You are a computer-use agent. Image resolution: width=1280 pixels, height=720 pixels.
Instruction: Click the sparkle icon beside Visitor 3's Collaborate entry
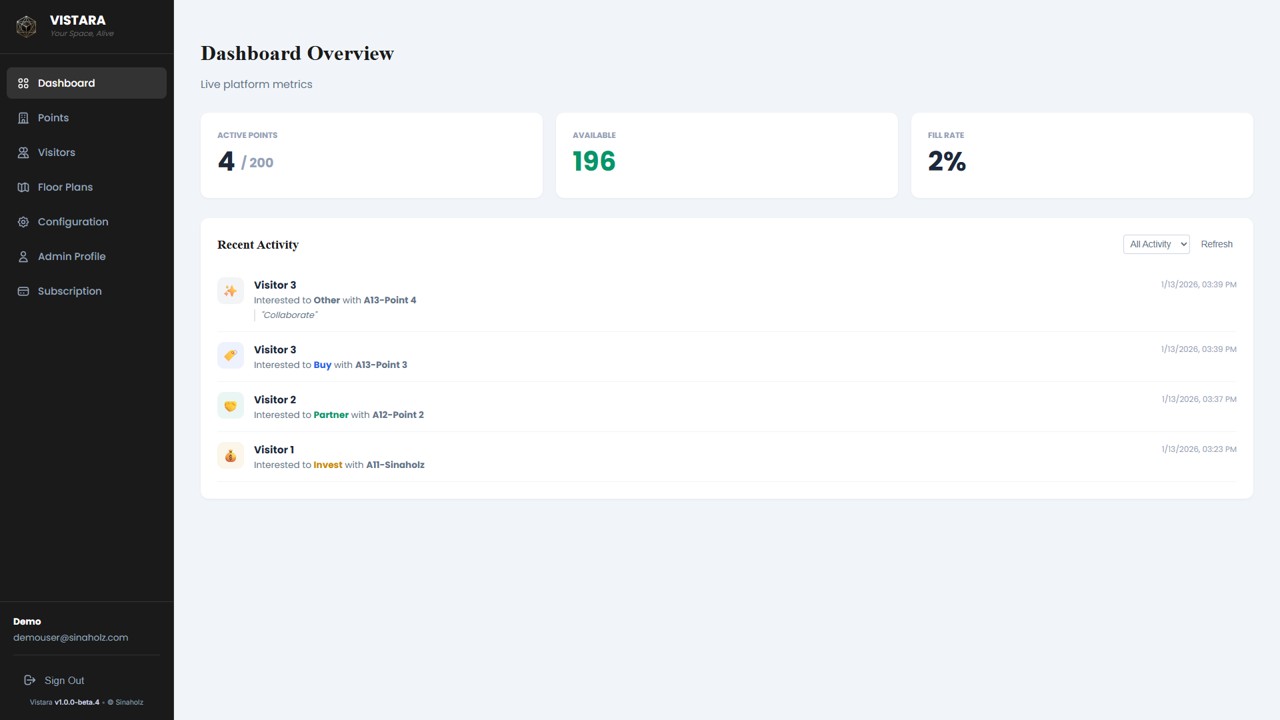[230, 290]
